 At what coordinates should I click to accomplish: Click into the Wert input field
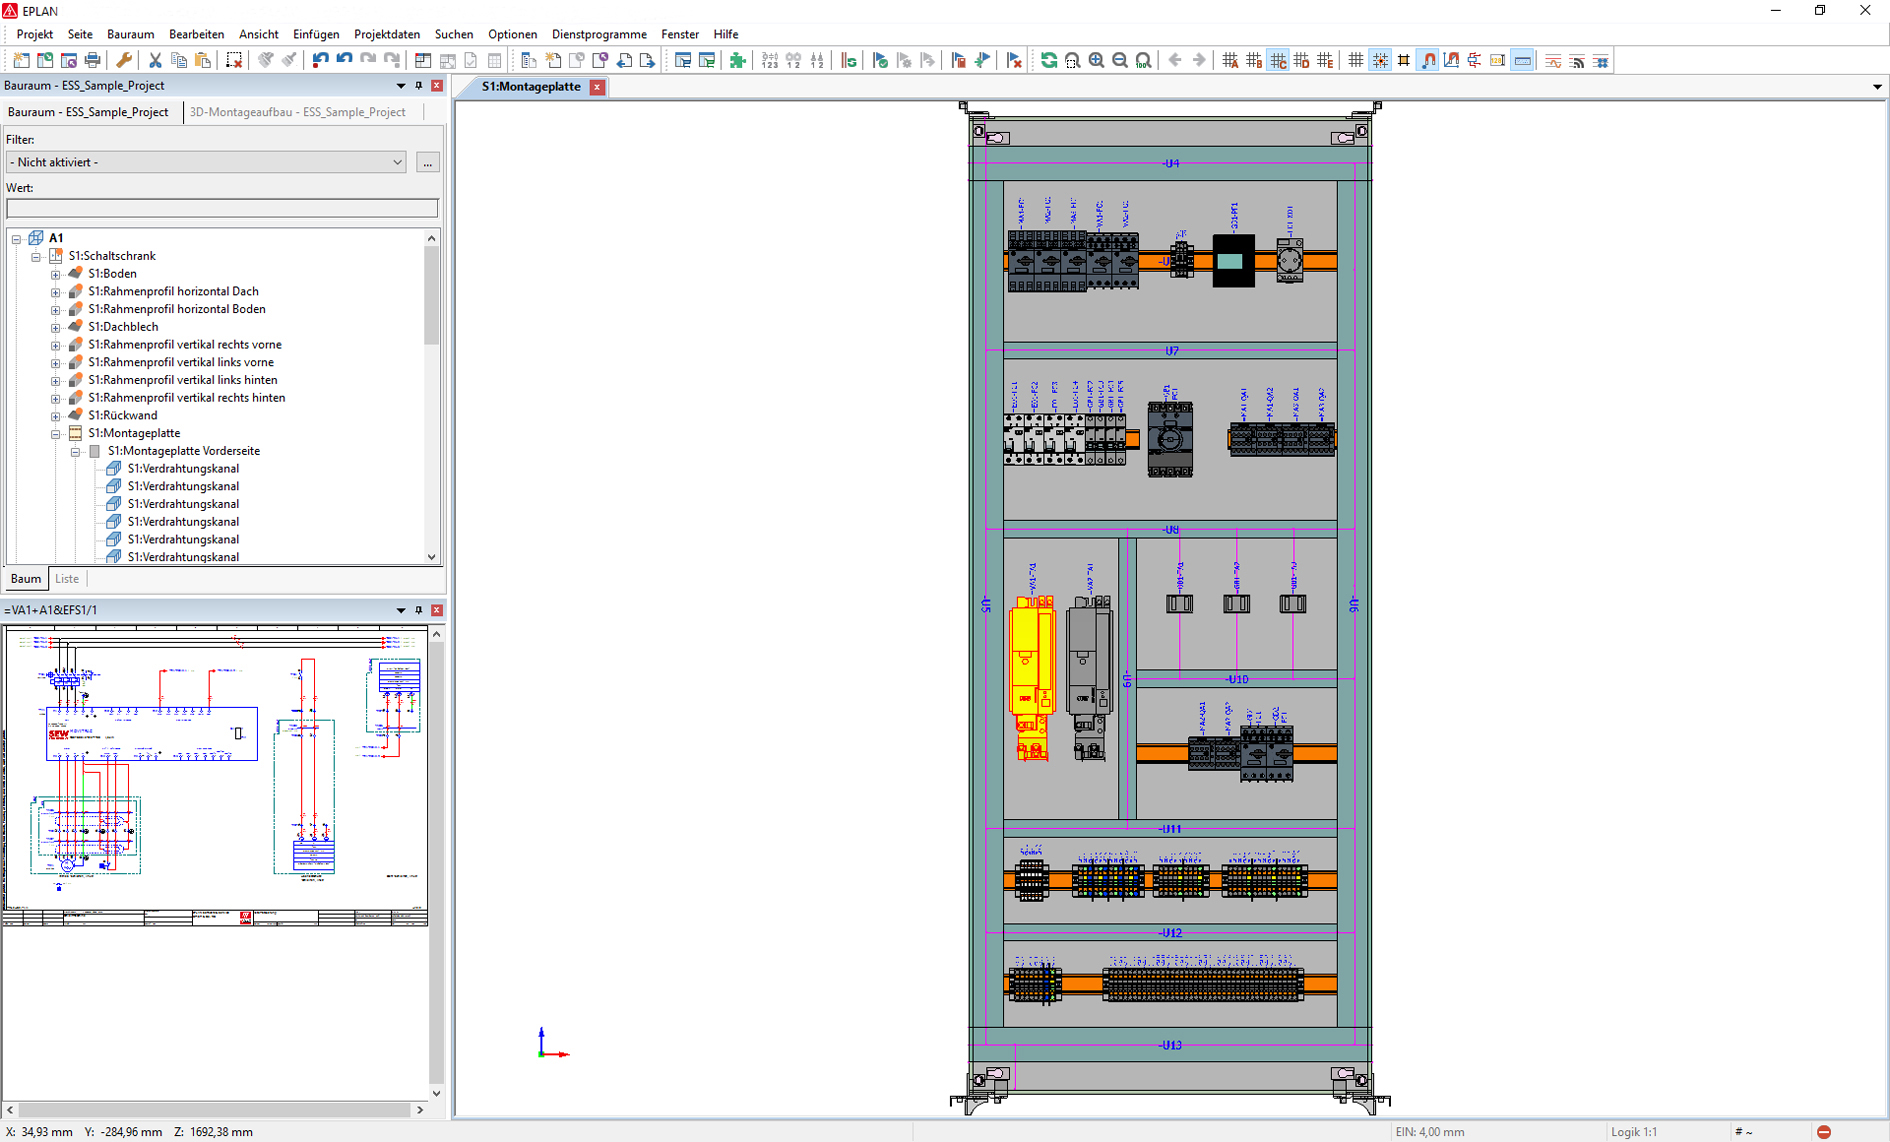tap(222, 208)
